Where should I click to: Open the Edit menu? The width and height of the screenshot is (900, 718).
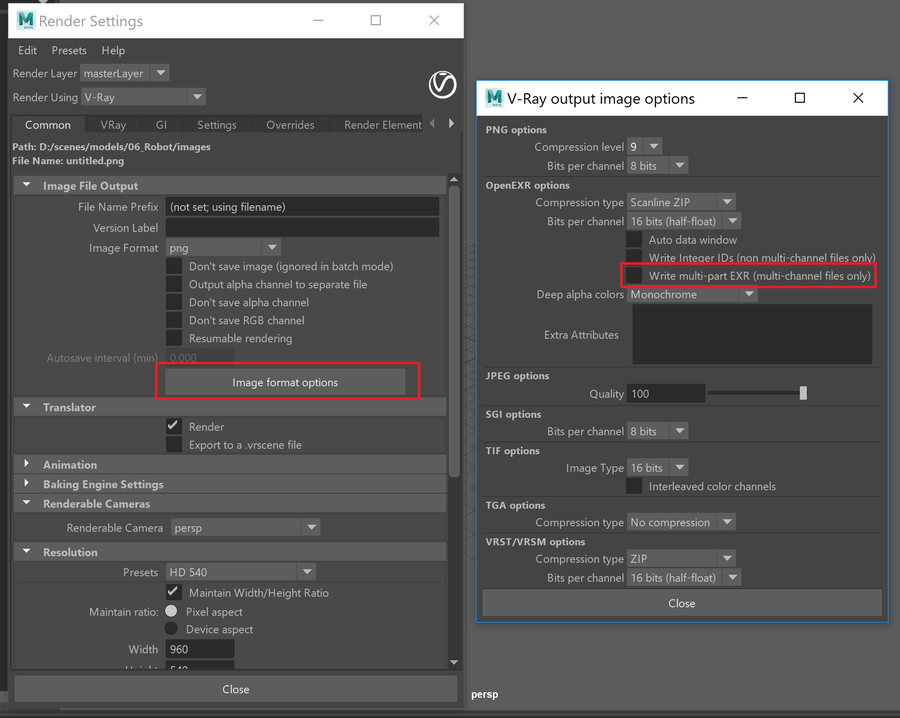click(x=27, y=51)
